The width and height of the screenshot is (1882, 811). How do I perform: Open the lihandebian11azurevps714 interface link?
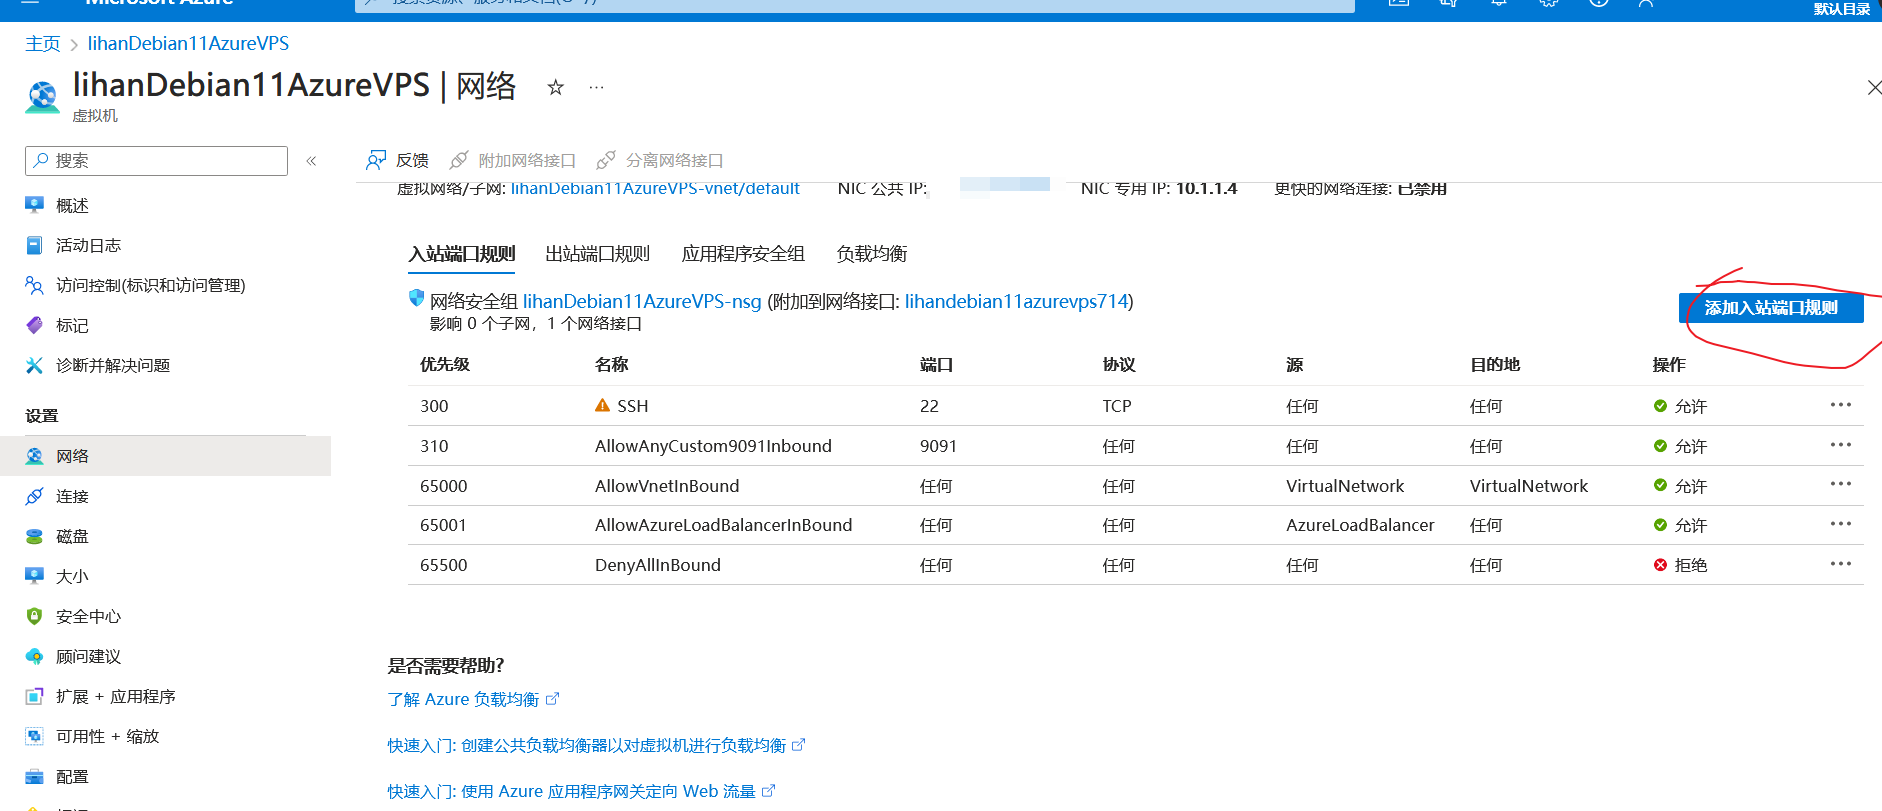point(1016,301)
